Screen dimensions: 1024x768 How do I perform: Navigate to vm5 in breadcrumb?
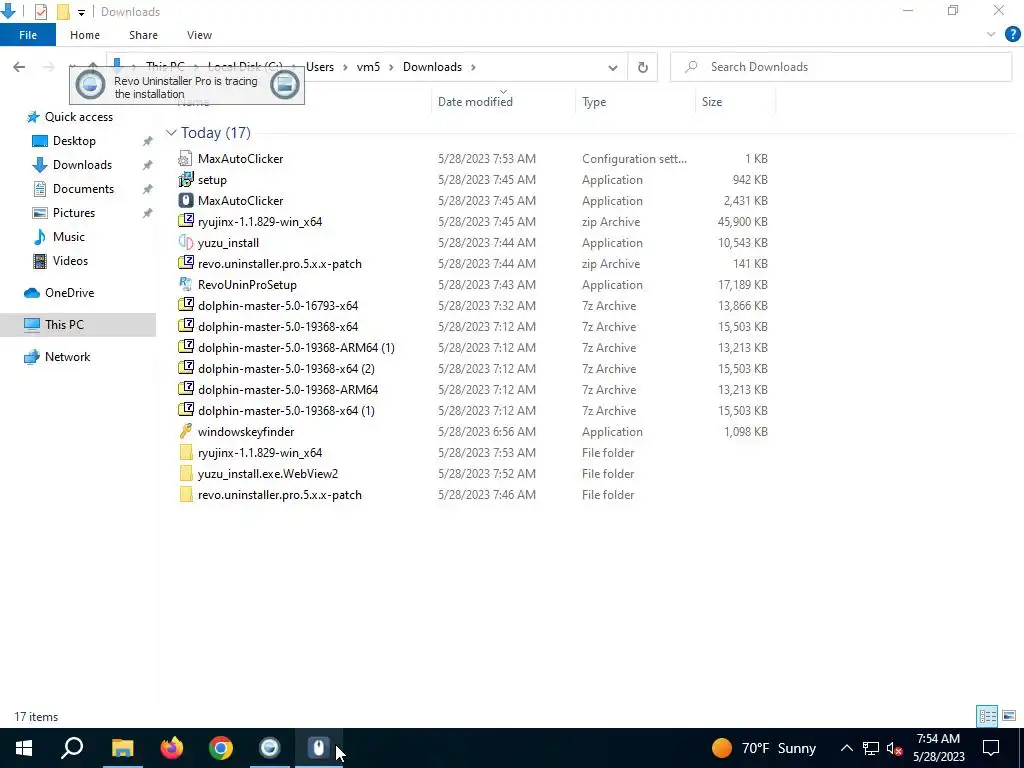click(x=368, y=67)
